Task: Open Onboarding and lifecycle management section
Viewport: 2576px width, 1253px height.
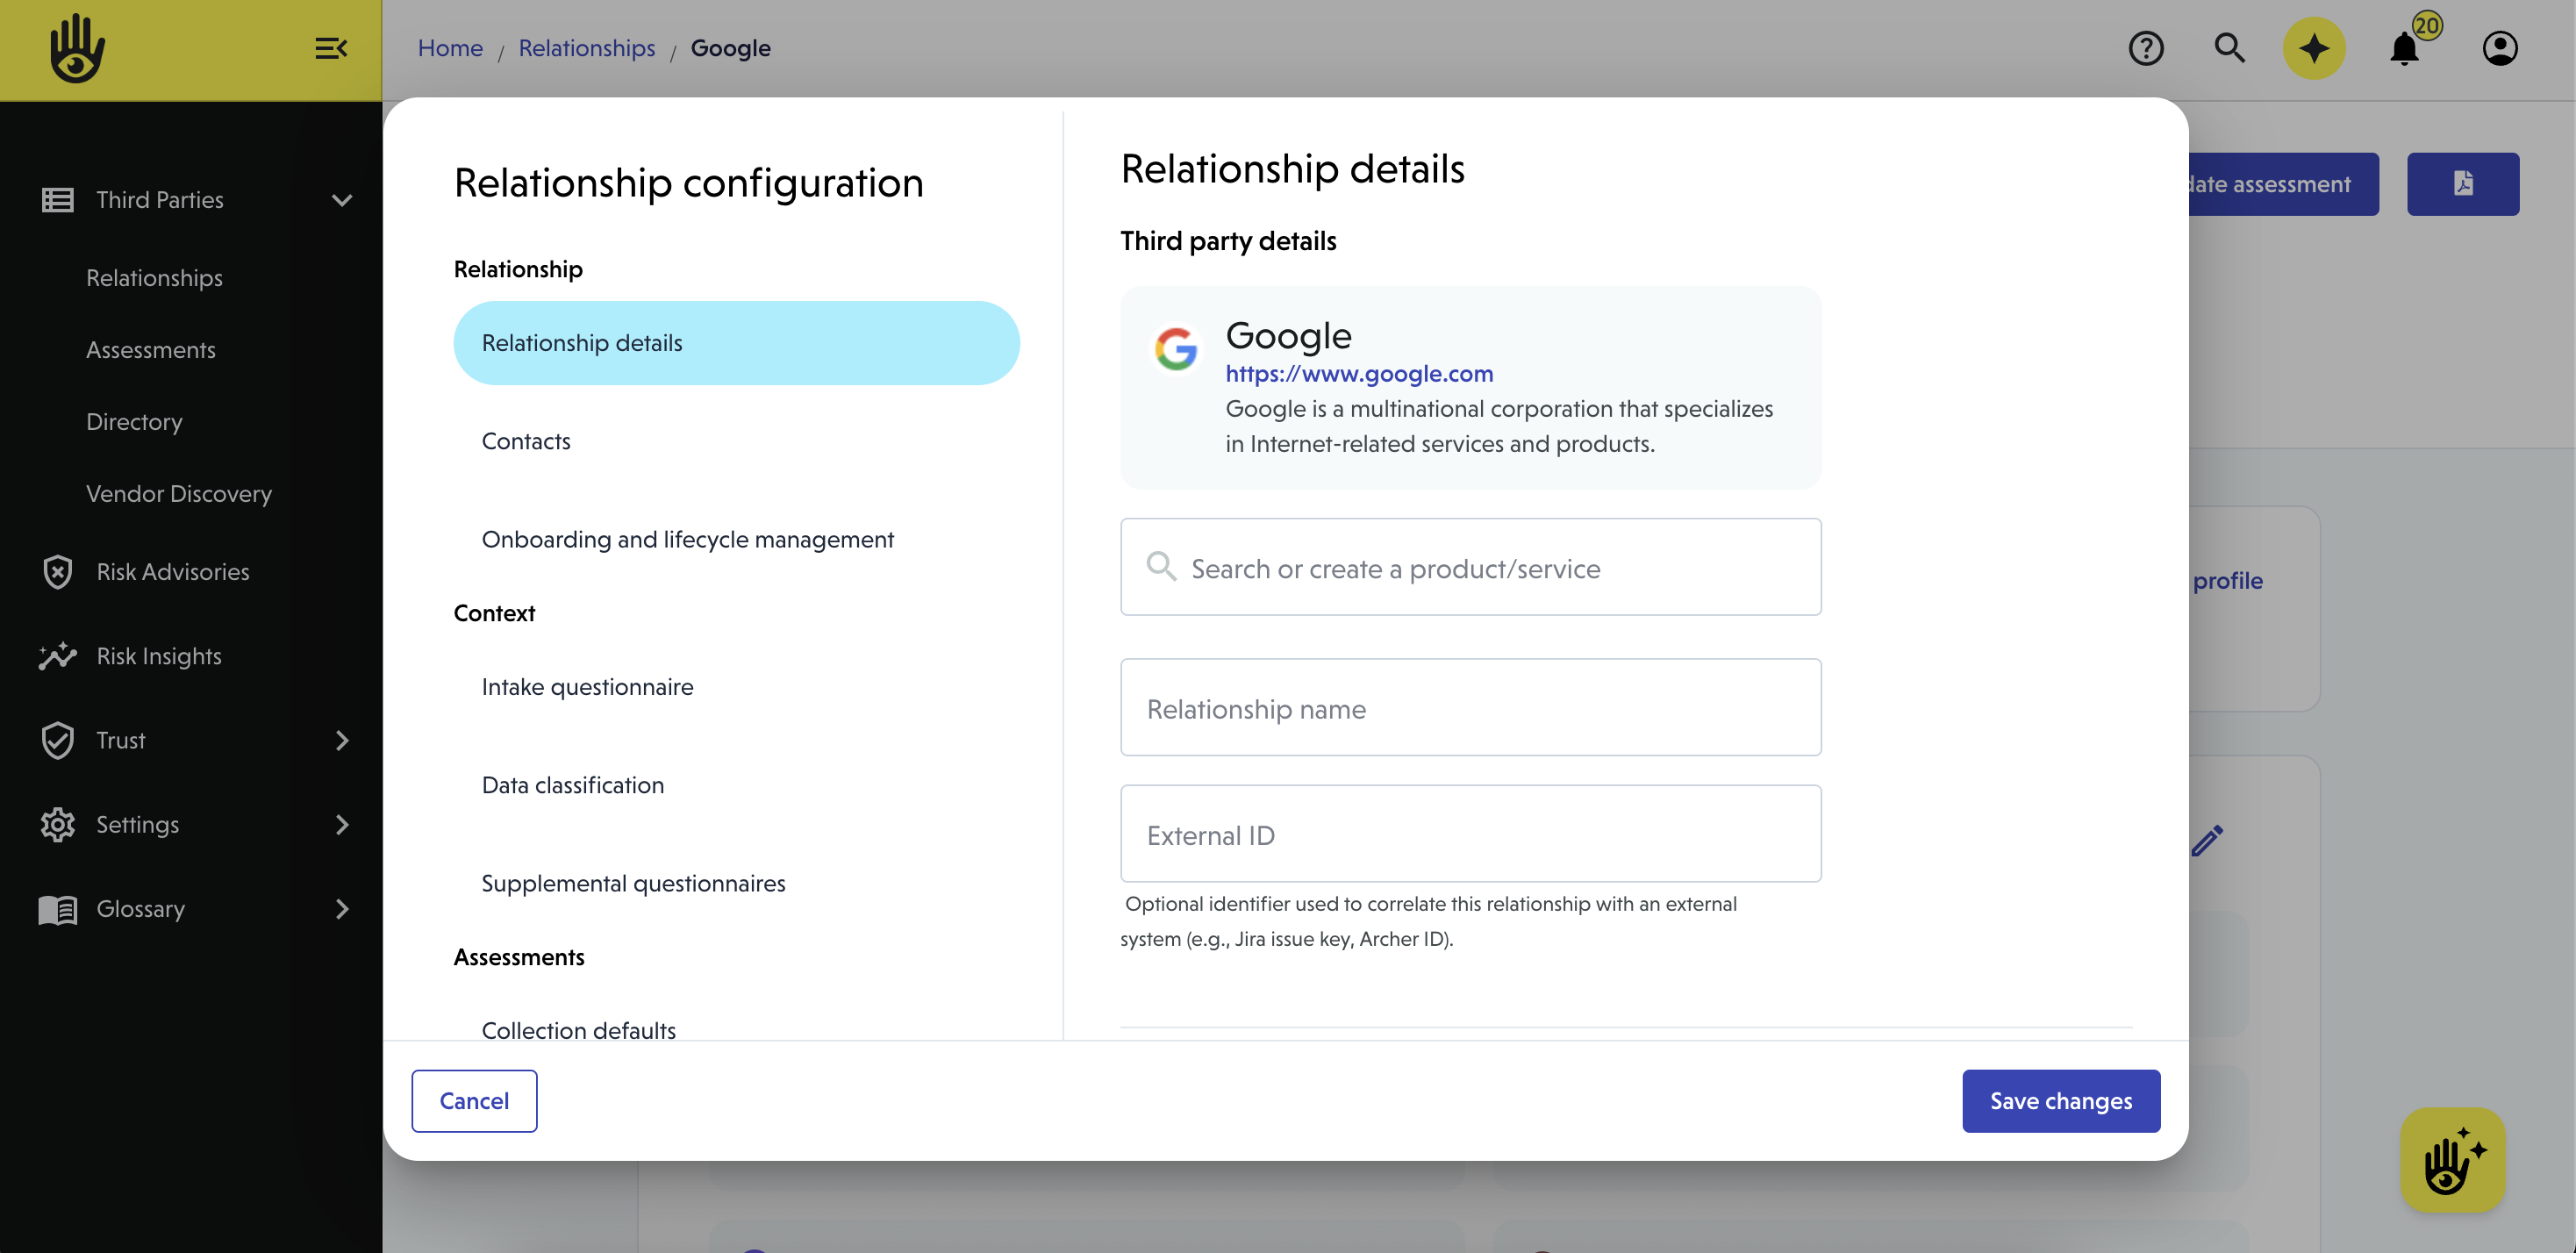Action: click(687, 539)
